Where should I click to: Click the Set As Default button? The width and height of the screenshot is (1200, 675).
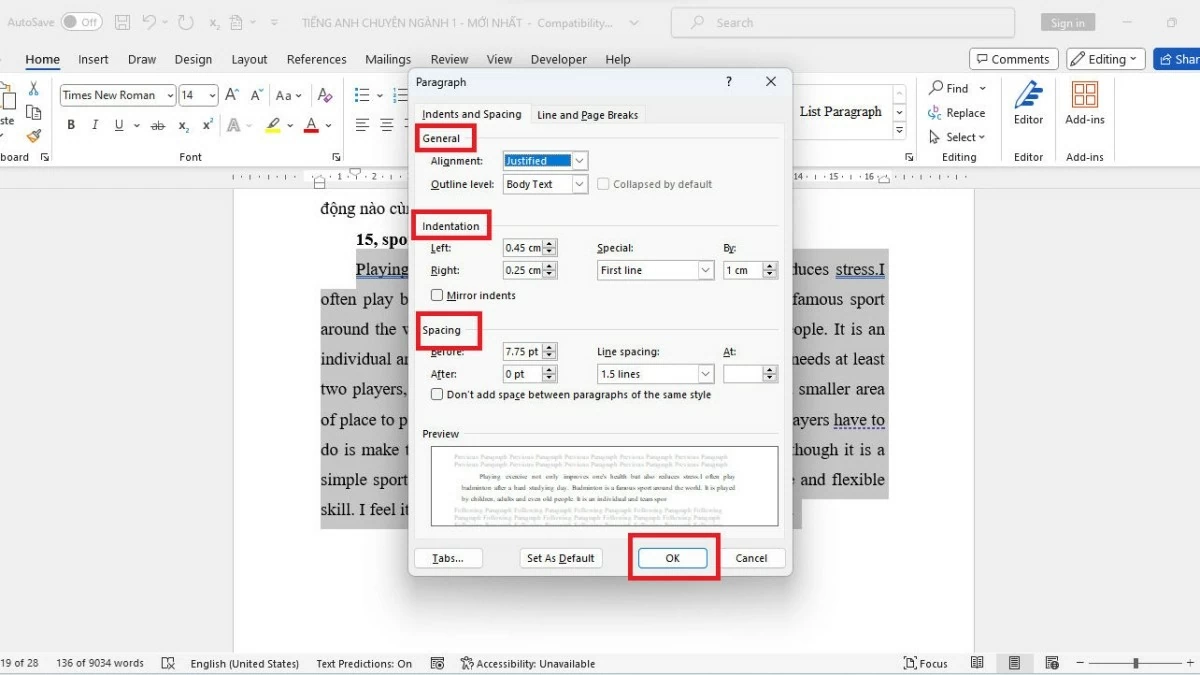(561, 558)
